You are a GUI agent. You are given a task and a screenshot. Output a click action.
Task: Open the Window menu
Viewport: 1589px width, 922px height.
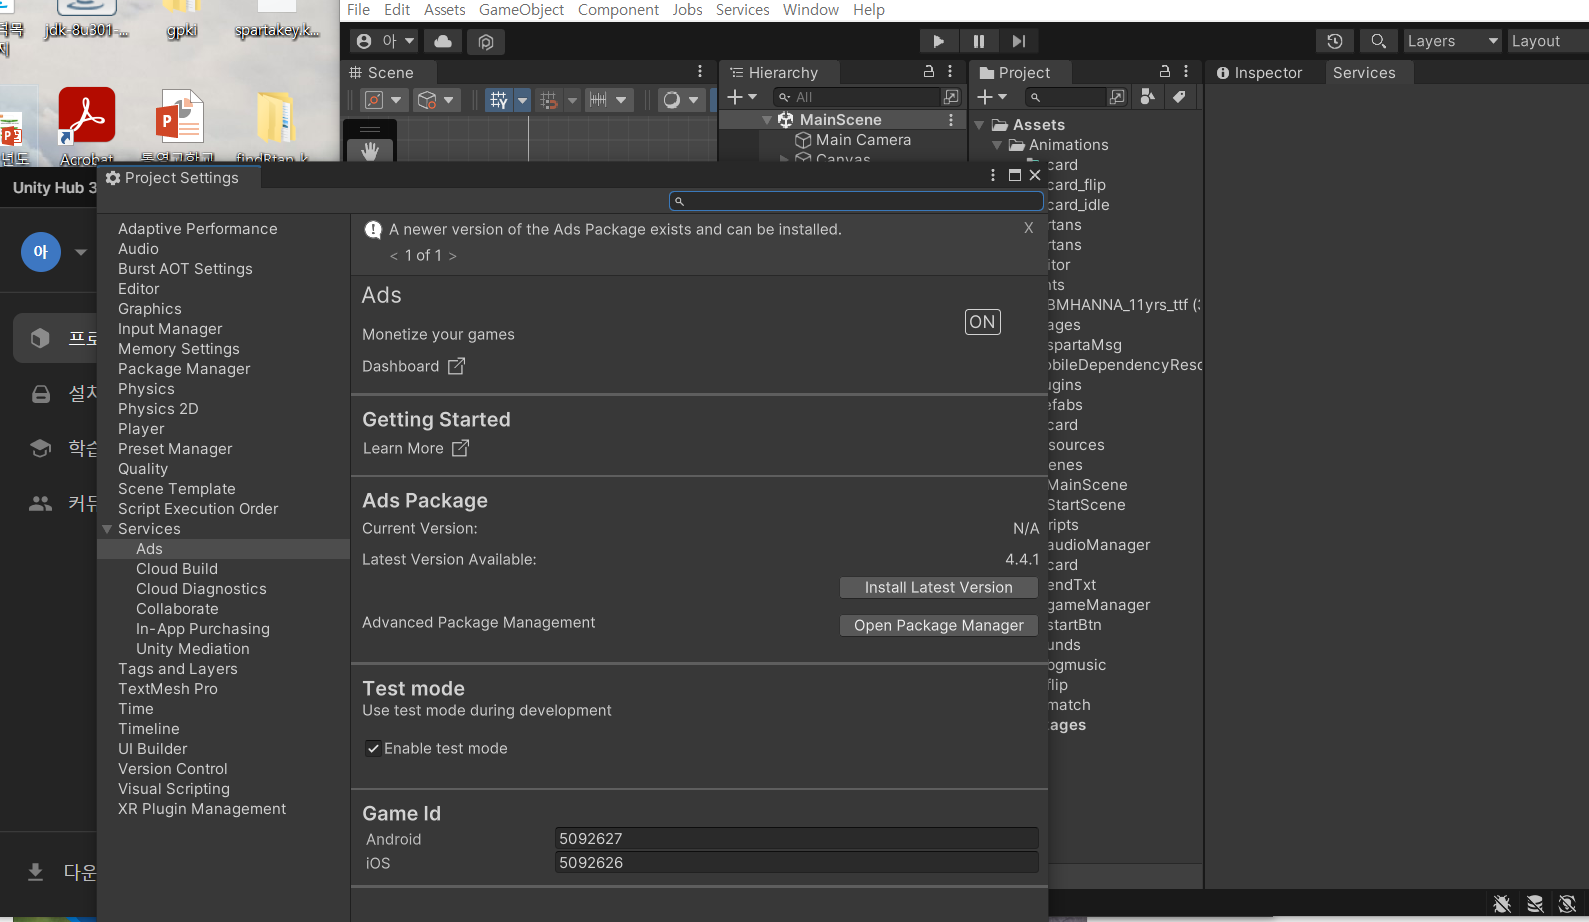pyautogui.click(x=810, y=10)
